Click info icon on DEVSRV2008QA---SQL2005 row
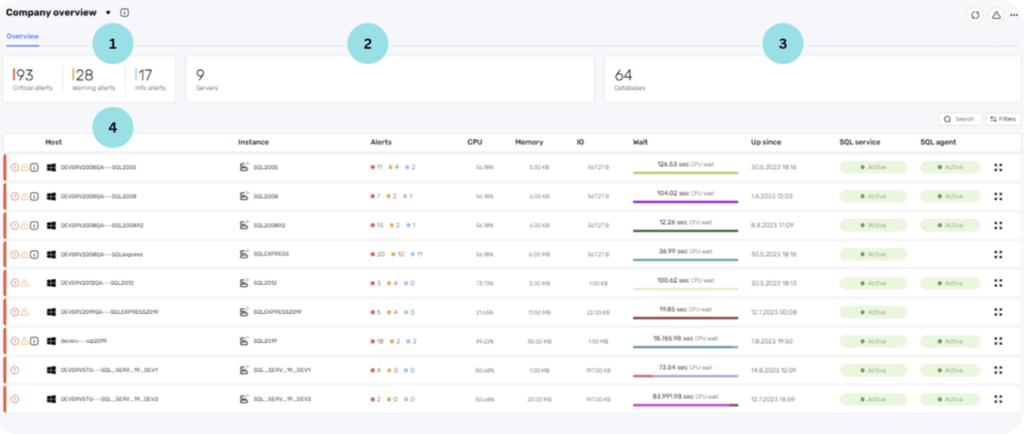1024x434 pixels. 35,168
